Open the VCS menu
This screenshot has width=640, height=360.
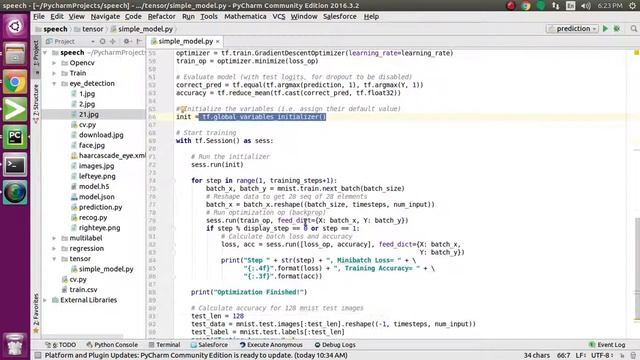pyautogui.click(x=279, y=16)
